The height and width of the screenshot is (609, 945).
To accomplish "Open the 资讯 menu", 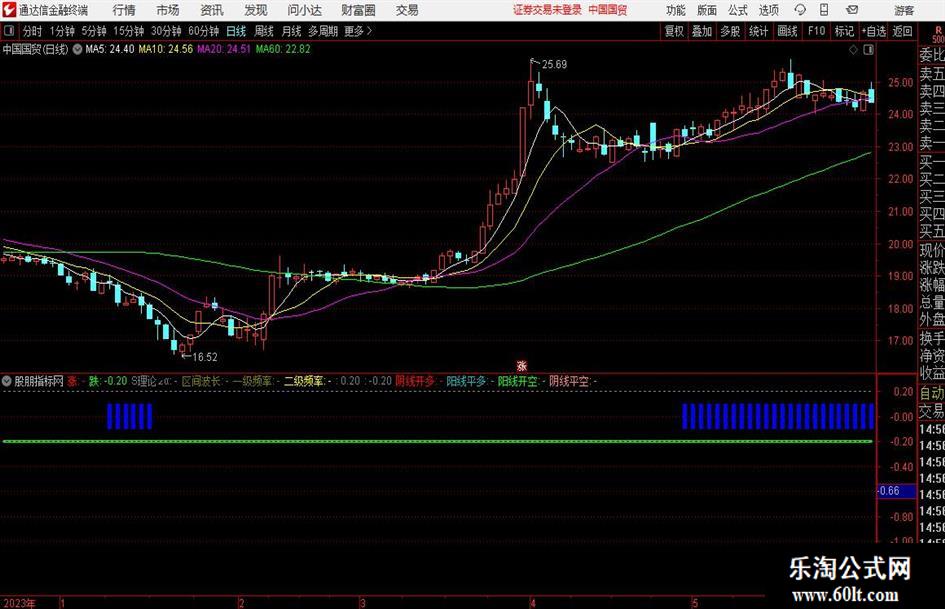I will point(212,10).
